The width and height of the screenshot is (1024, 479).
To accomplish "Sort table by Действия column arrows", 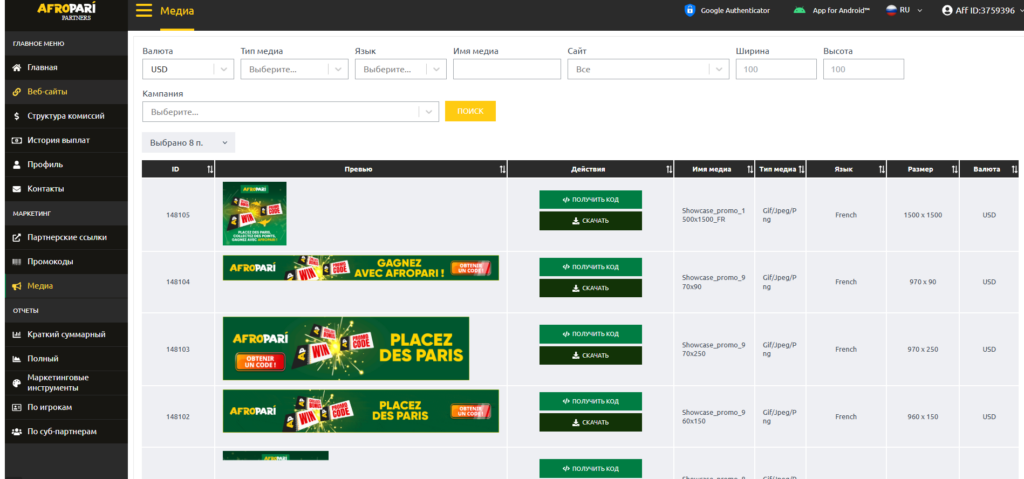I will tap(669, 169).
